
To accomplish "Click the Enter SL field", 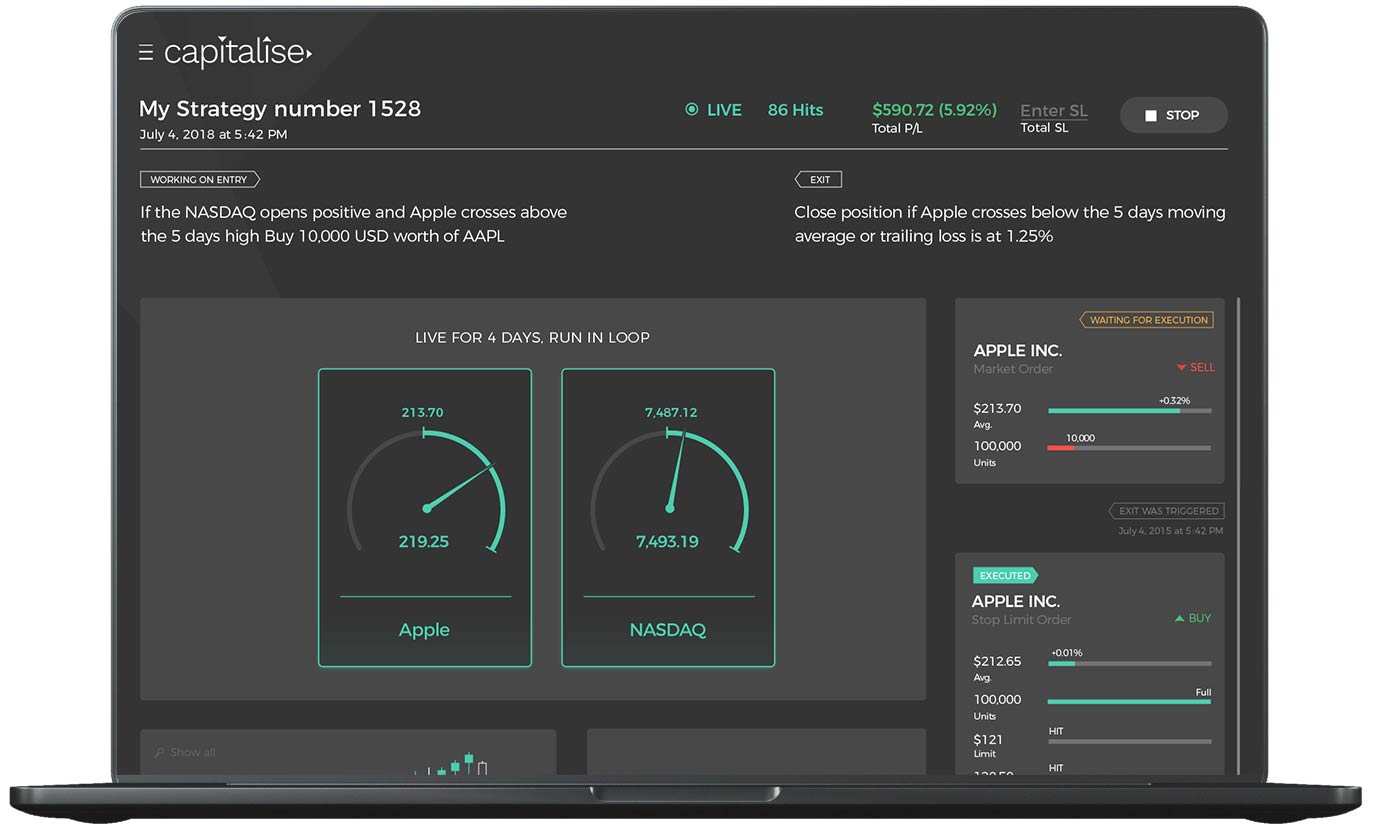I will pyautogui.click(x=1054, y=111).
